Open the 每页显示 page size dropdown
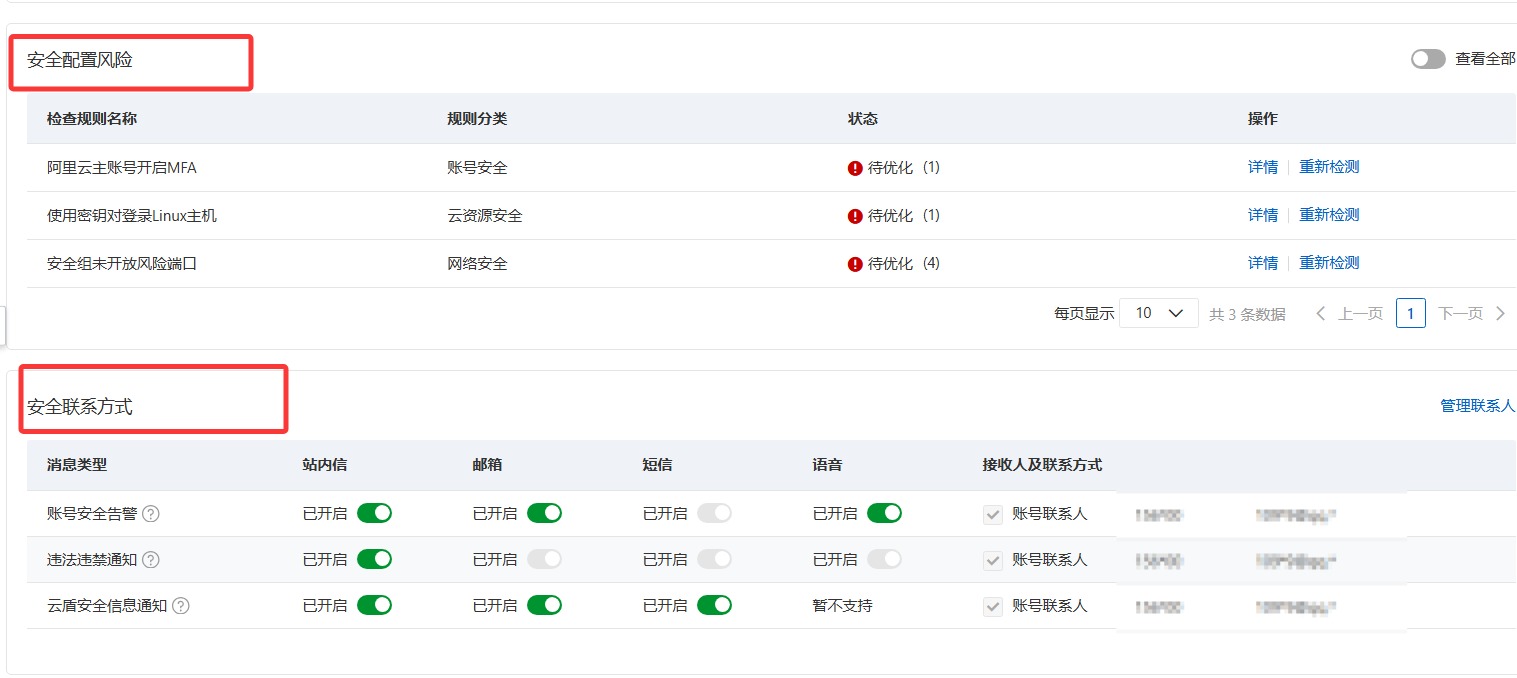This screenshot has height=678, width=1517. click(x=1158, y=313)
